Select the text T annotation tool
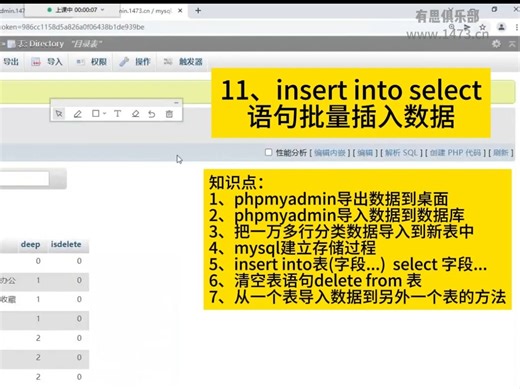 117,114
